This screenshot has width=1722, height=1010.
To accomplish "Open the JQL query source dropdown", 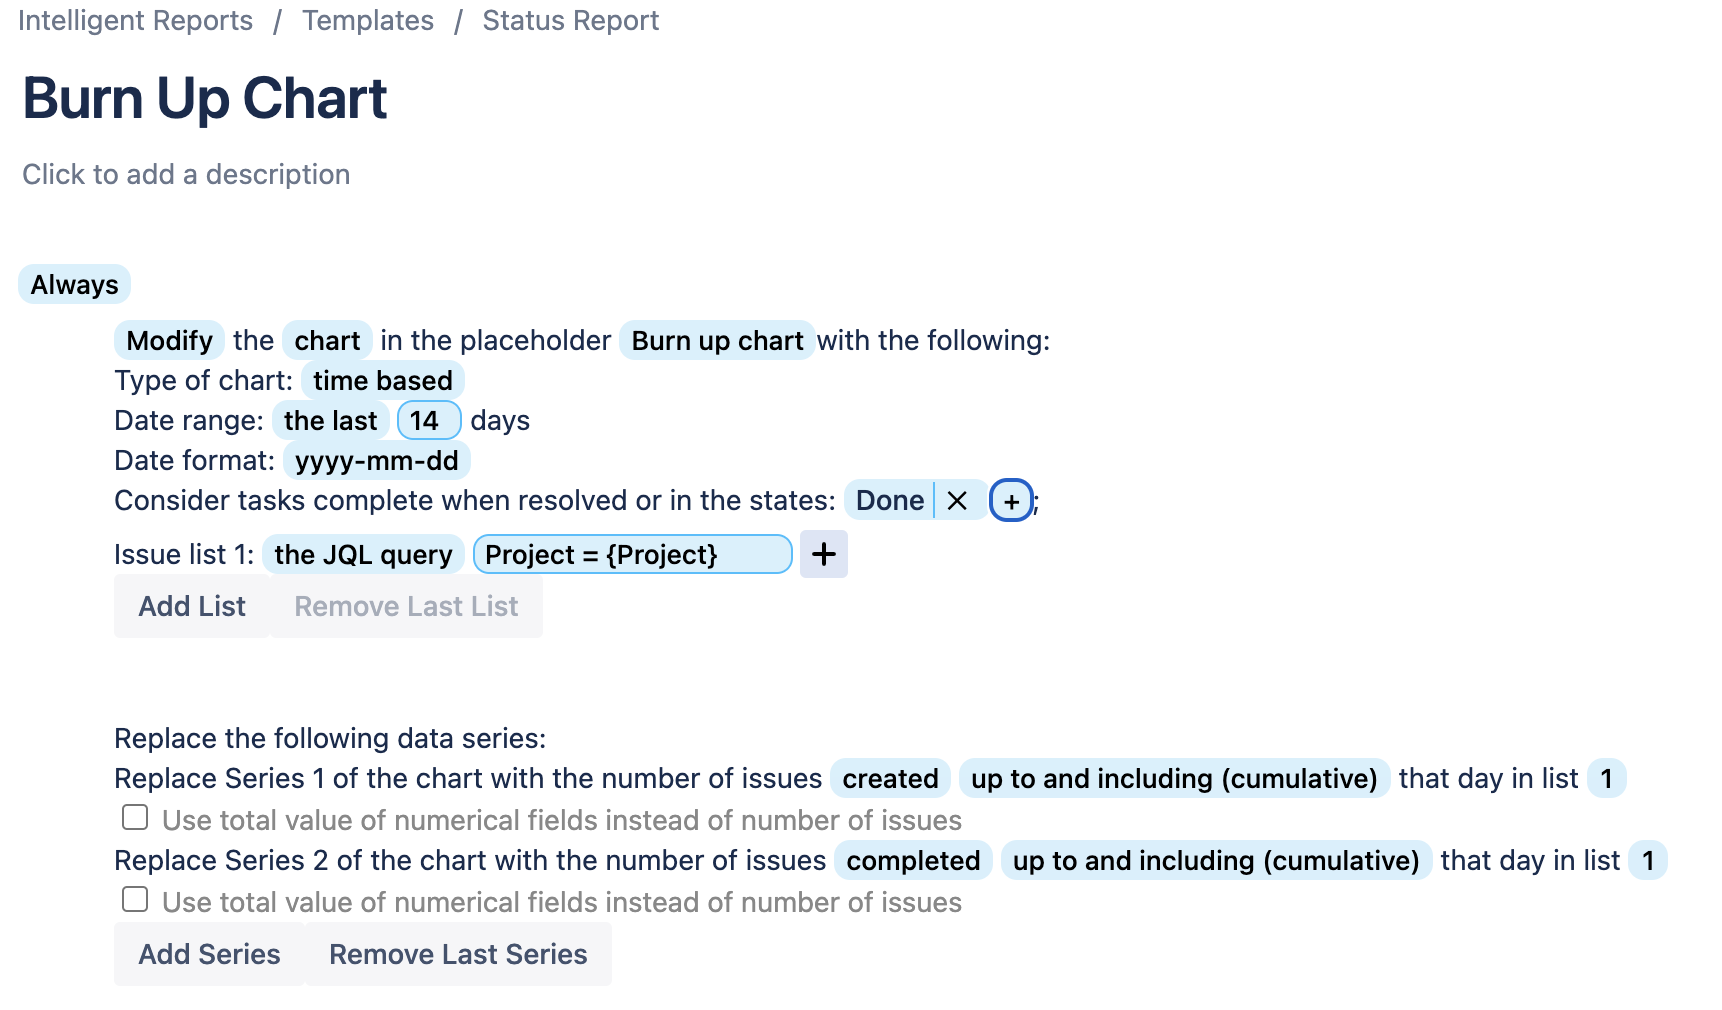I will pyautogui.click(x=363, y=554).
